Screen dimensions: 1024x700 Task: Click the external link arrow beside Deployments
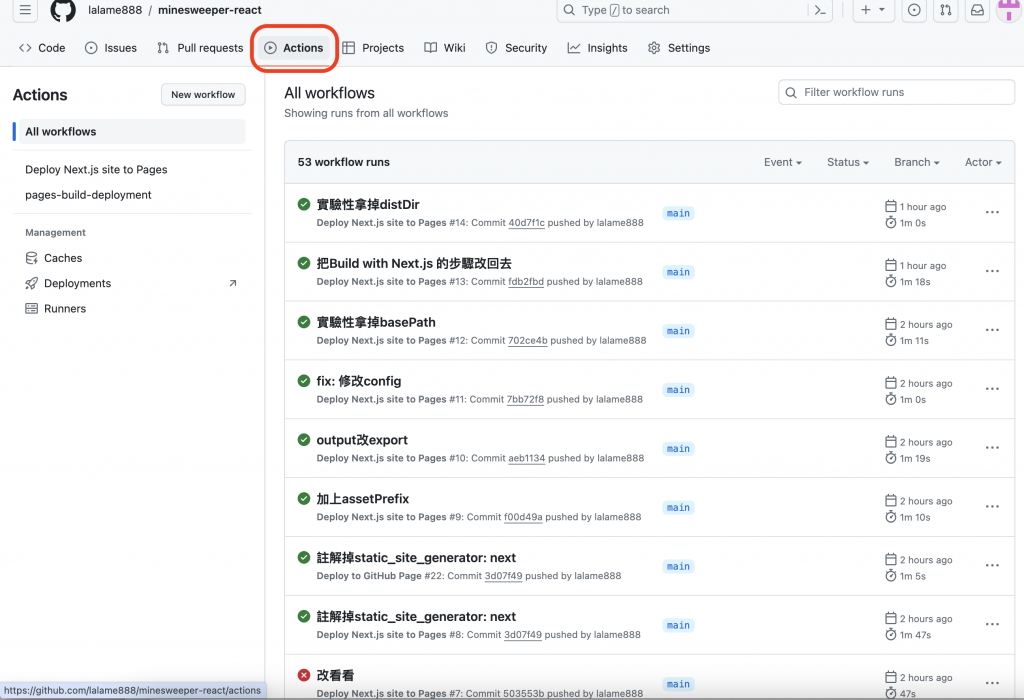(x=232, y=283)
